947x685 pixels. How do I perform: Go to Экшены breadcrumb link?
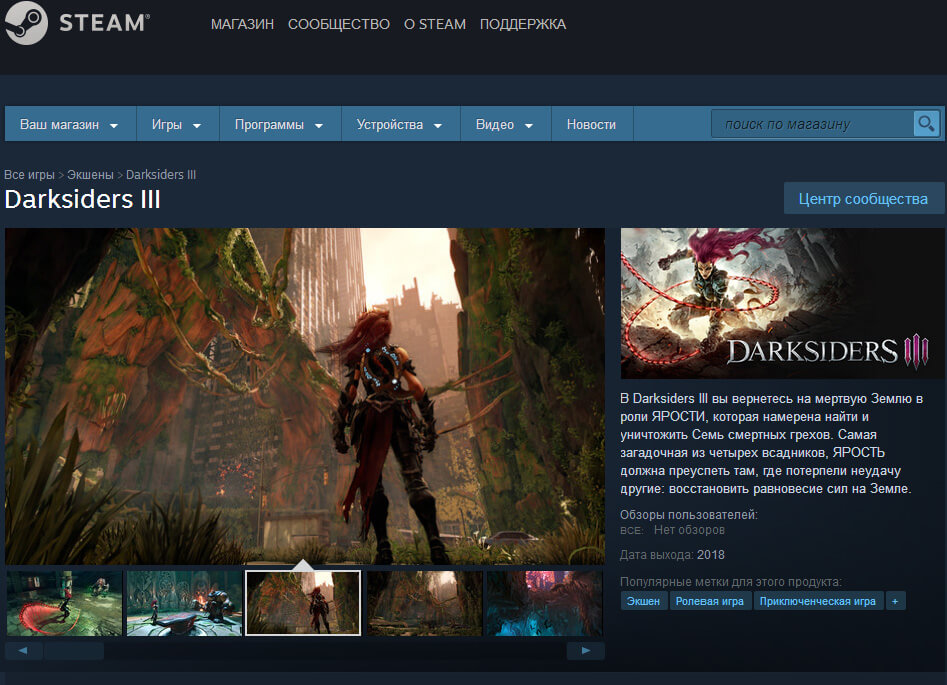click(x=90, y=175)
